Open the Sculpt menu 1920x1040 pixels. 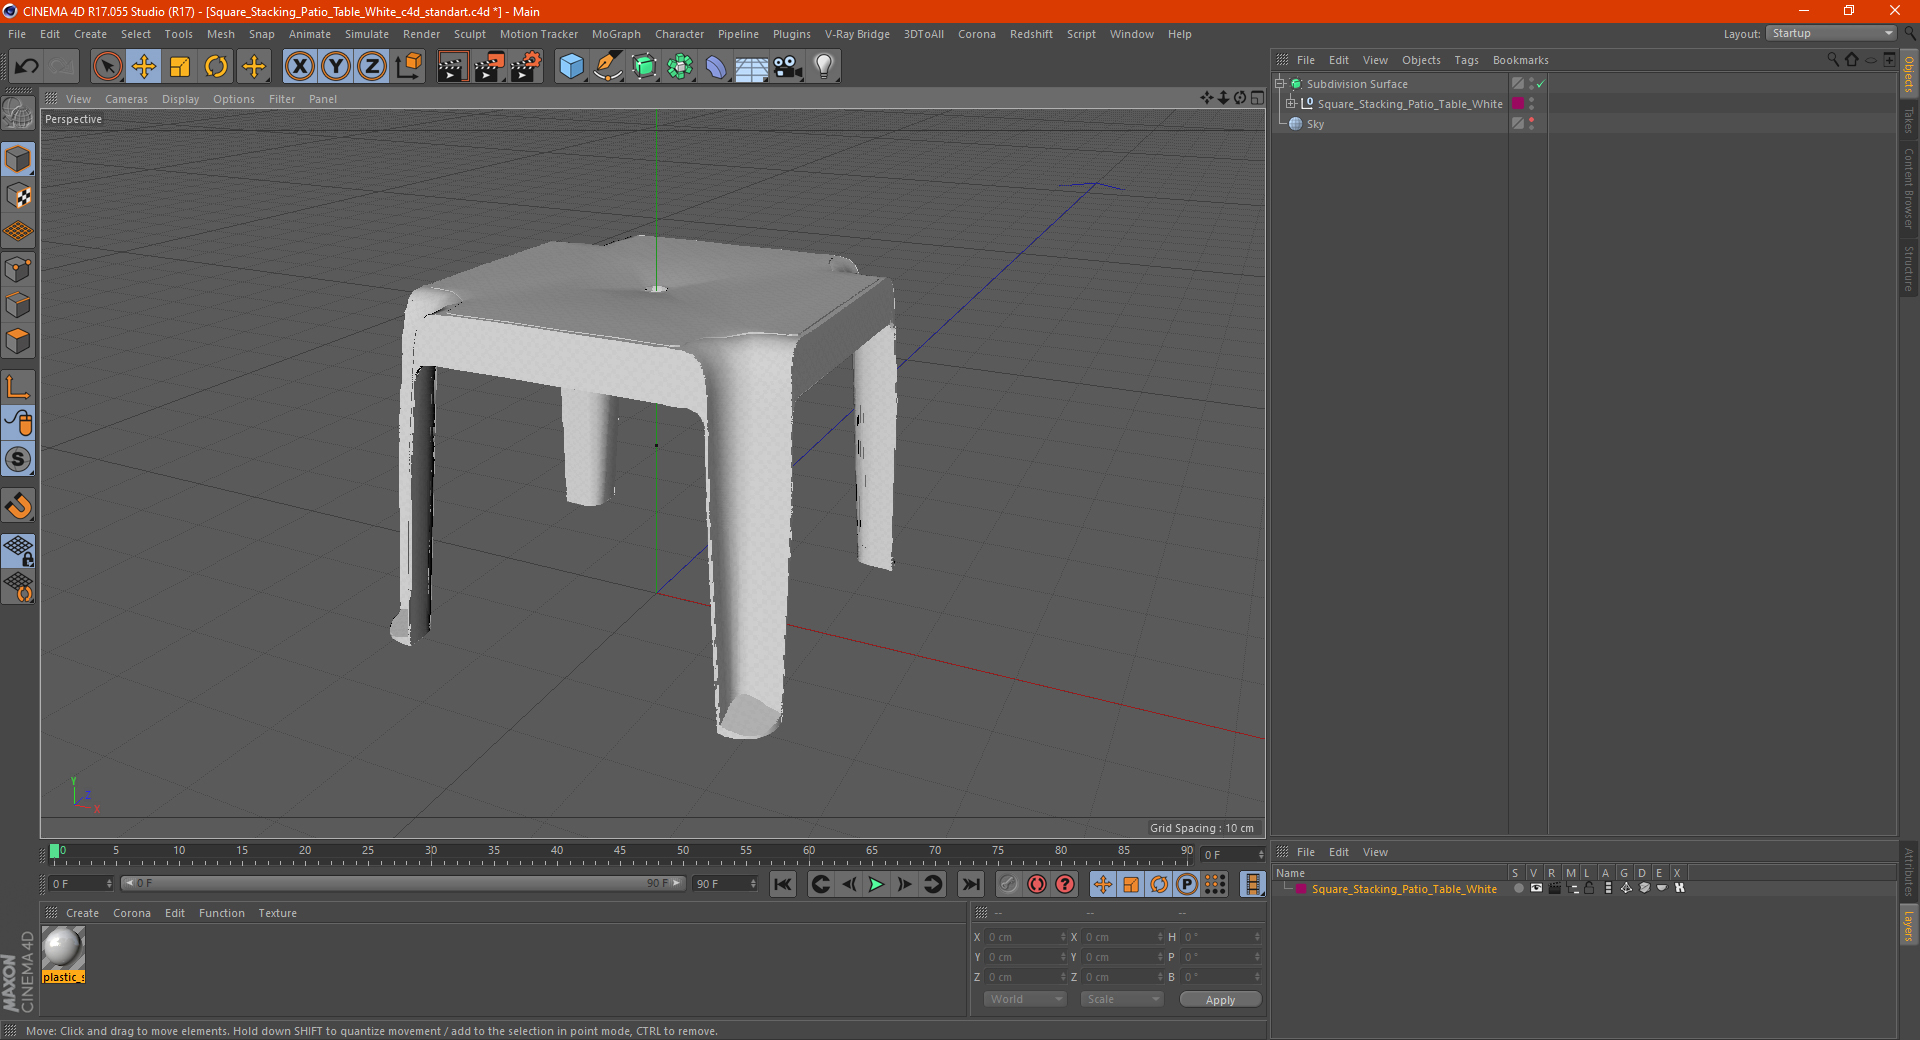click(x=469, y=34)
